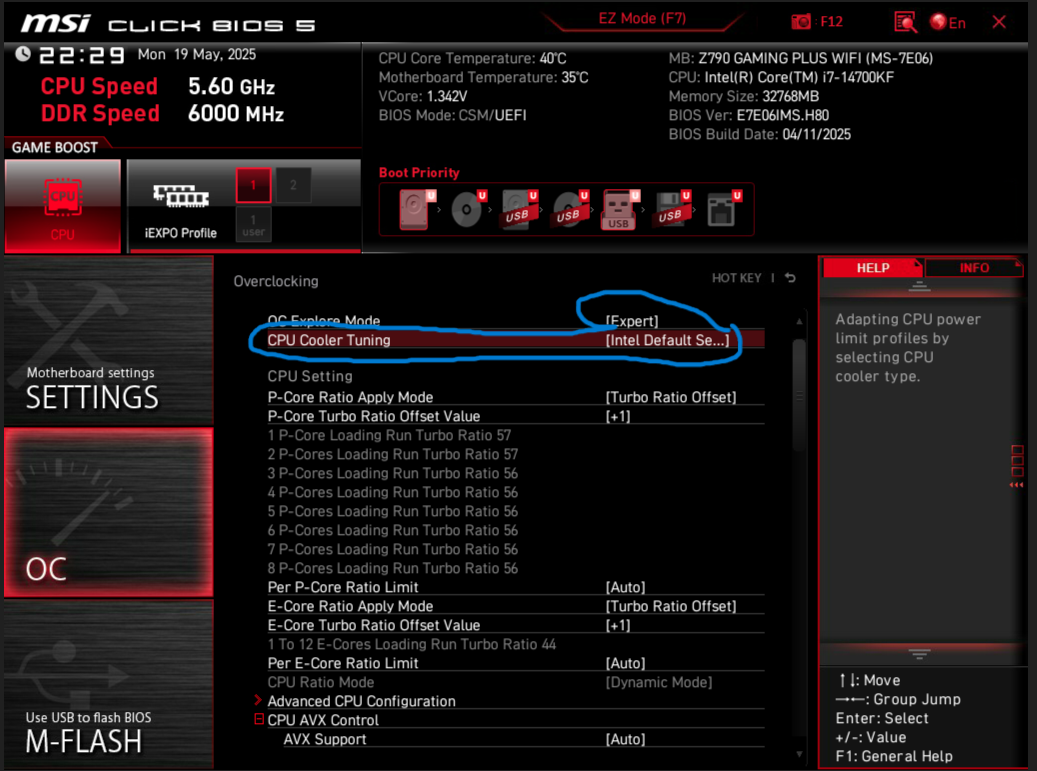The width and height of the screenshot is (1037, 771).
Task: Select the USB CD/DVD boot icon
Action: [x=570, y=209]
